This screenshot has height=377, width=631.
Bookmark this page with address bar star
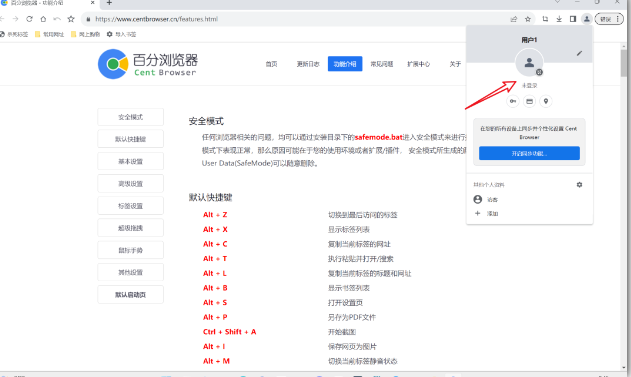tap(528, 19)
